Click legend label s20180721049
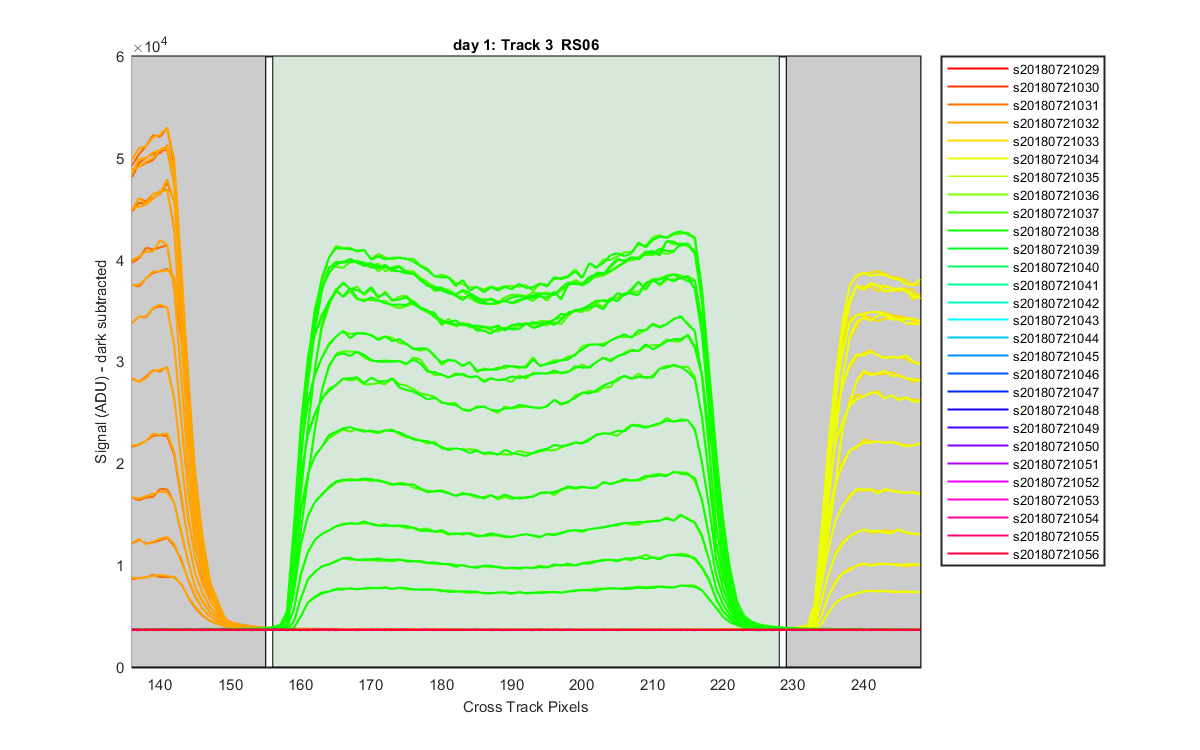The height and width of the screenshot is (750, 1200). (1056, 429)
